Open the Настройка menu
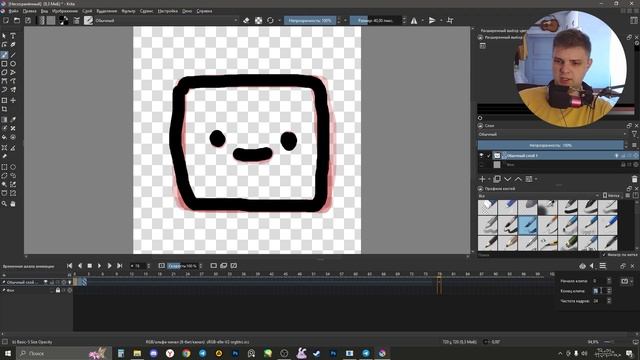Image resolution: width=640 pixels, height=360 pixels. point(168,11)
